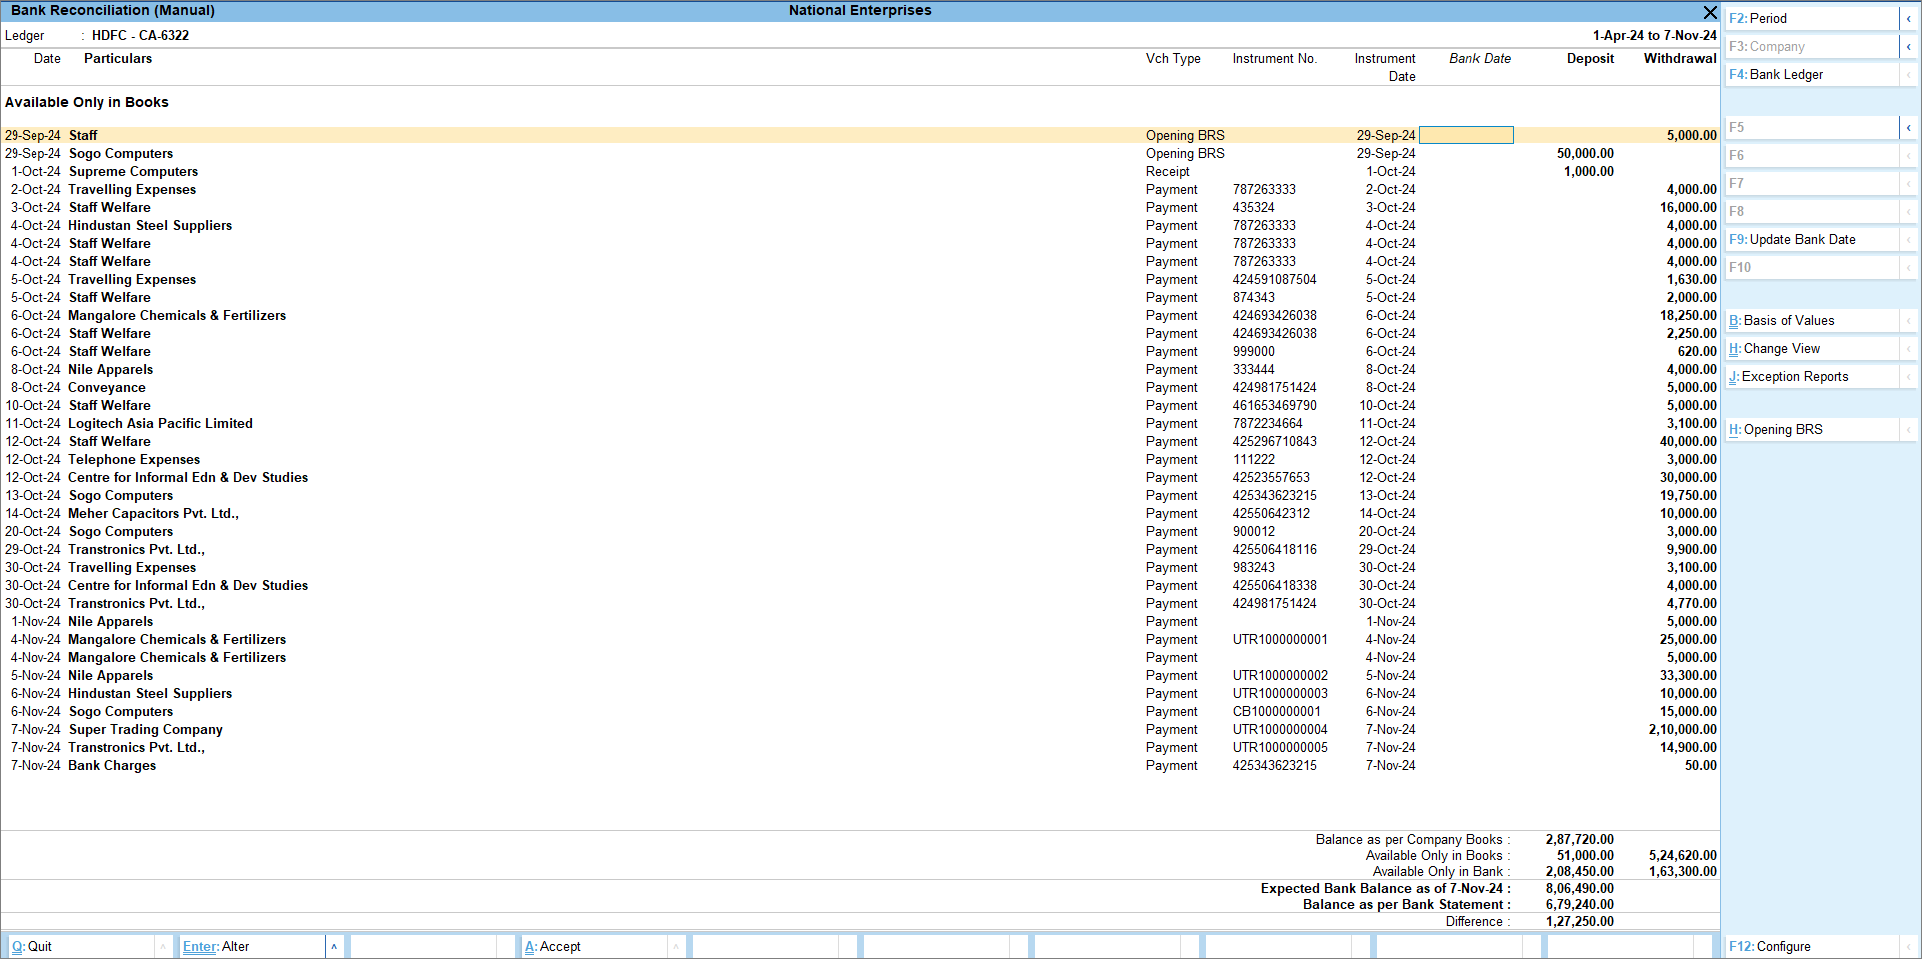
Task: Close the Bank Reconciliation screen
Action: tap(1710, 12)
